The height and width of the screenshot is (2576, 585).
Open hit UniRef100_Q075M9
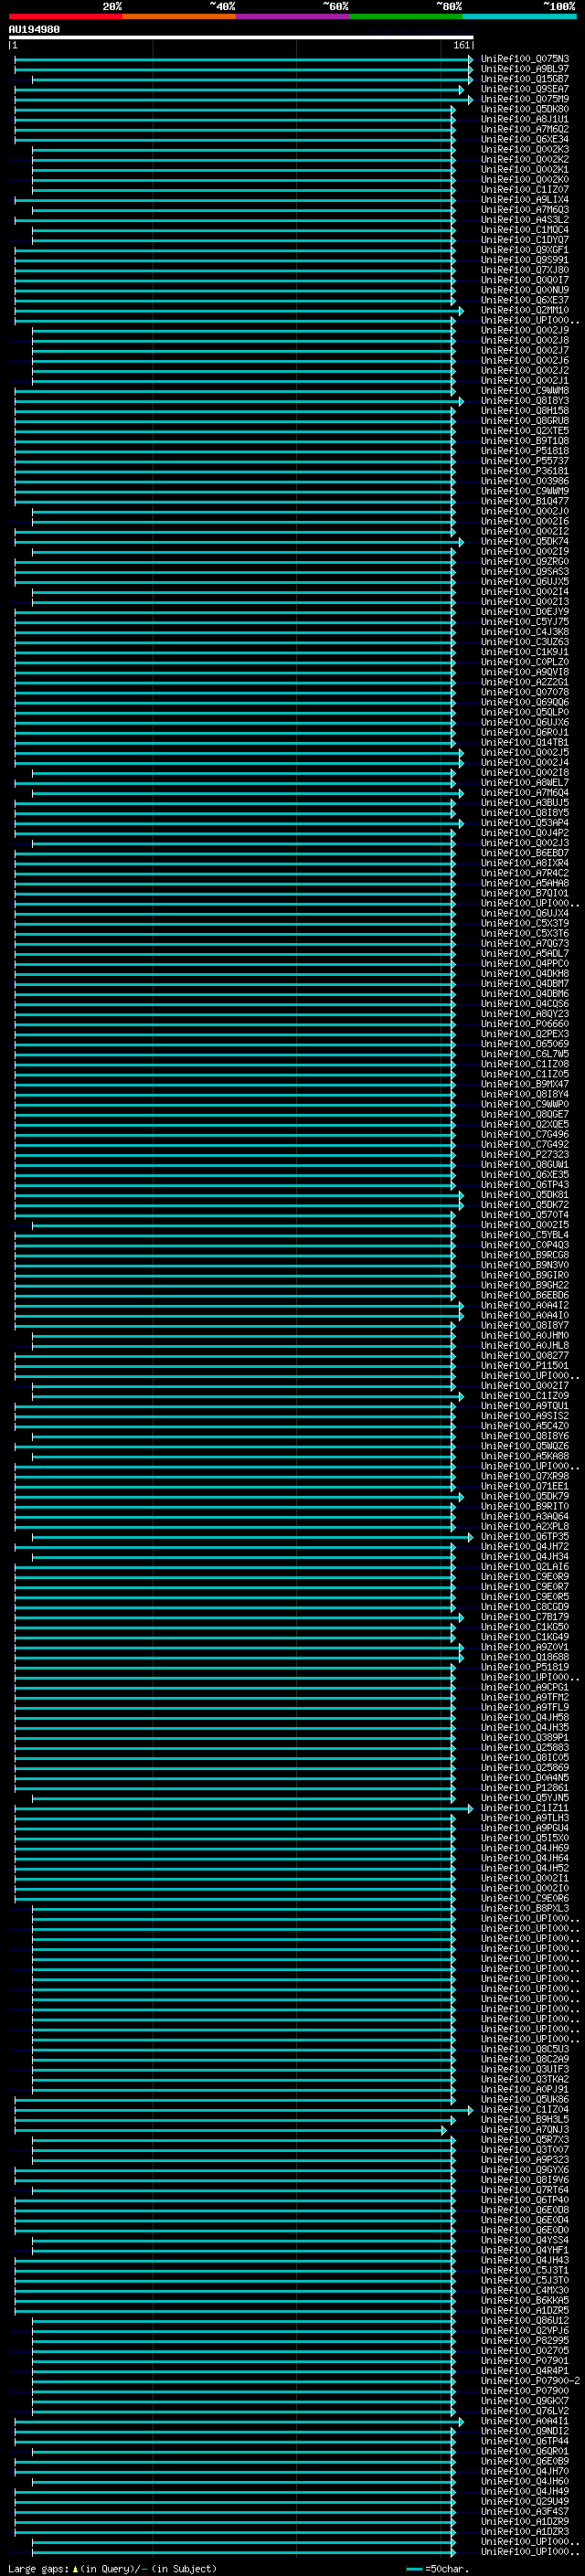point(525,99)
